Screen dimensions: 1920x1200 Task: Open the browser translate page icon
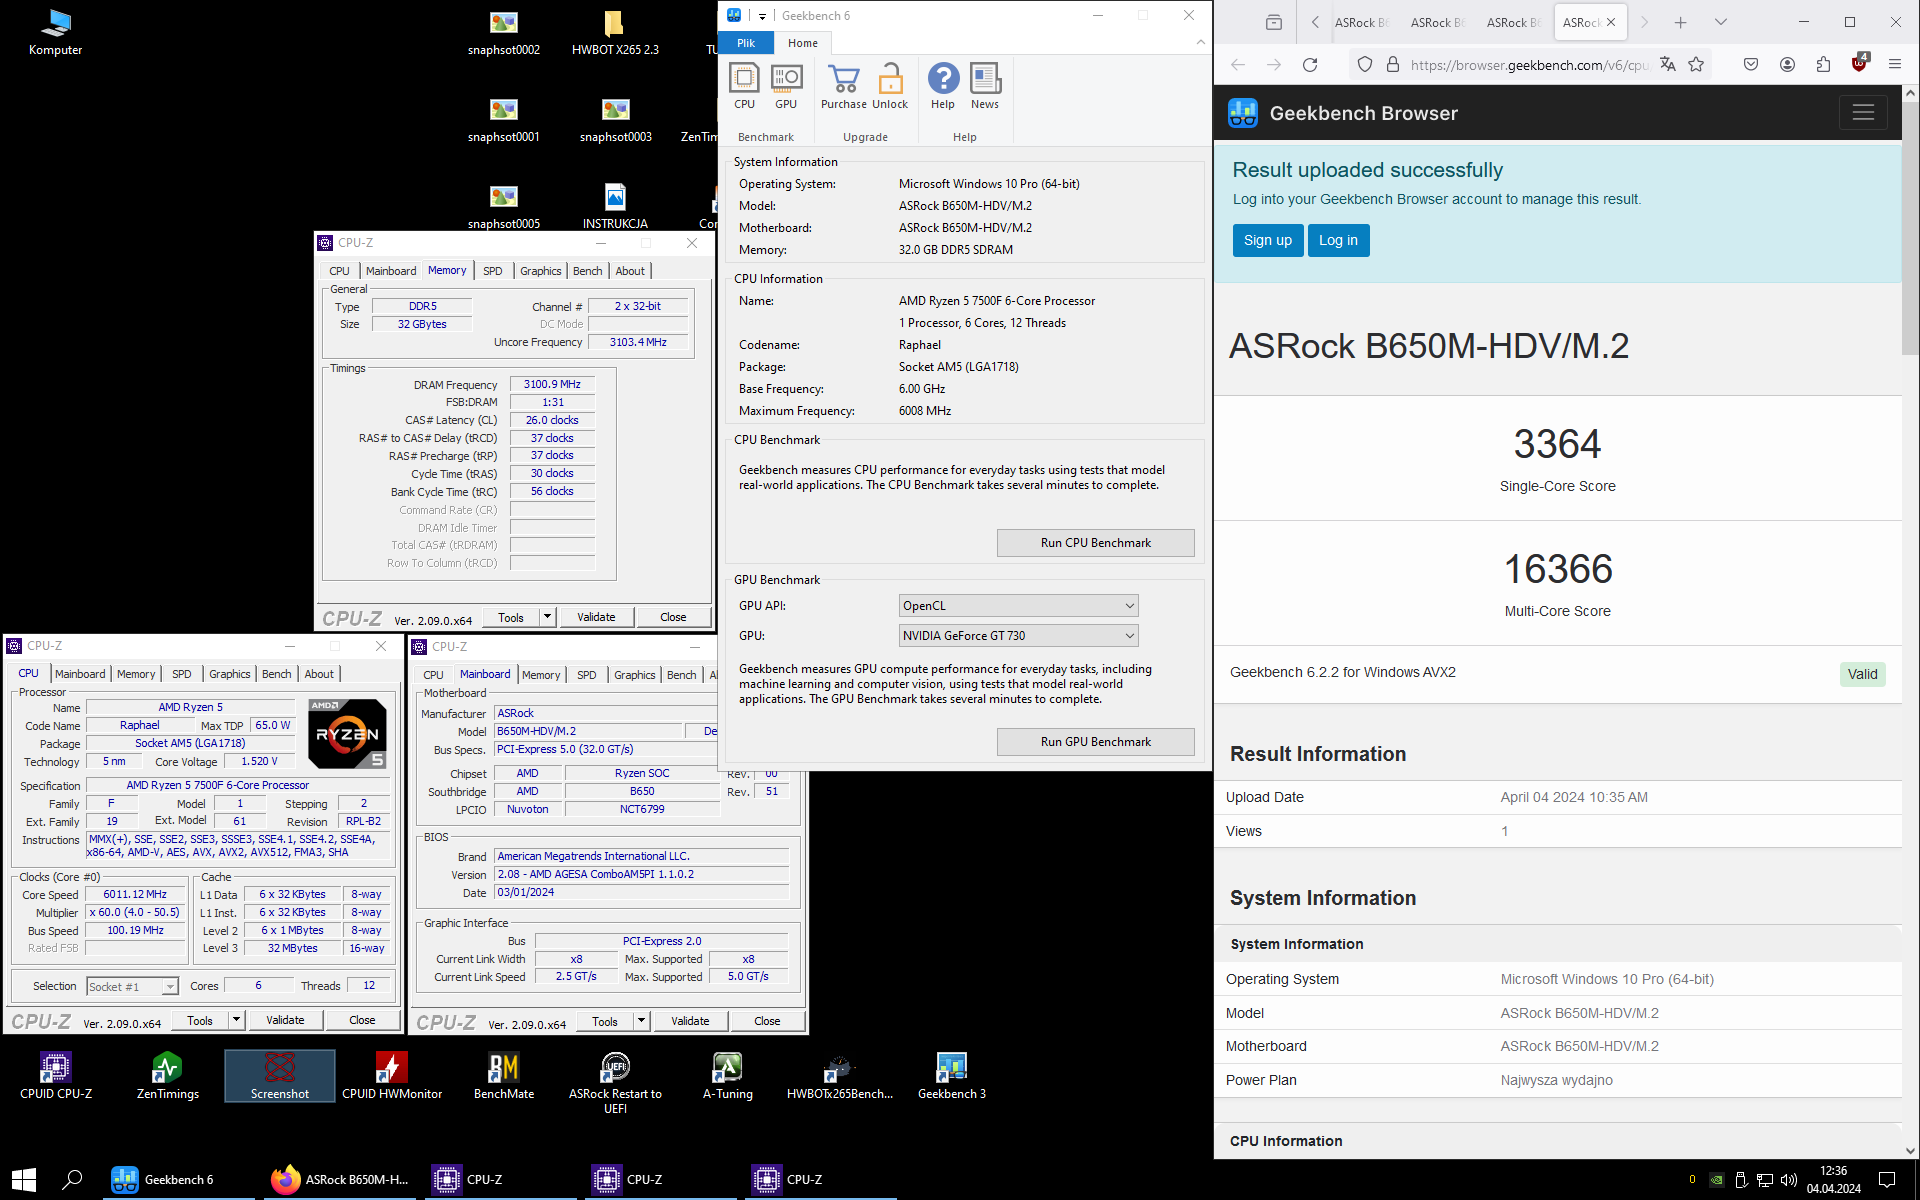pyautogui.click(x=1667, y=65)
